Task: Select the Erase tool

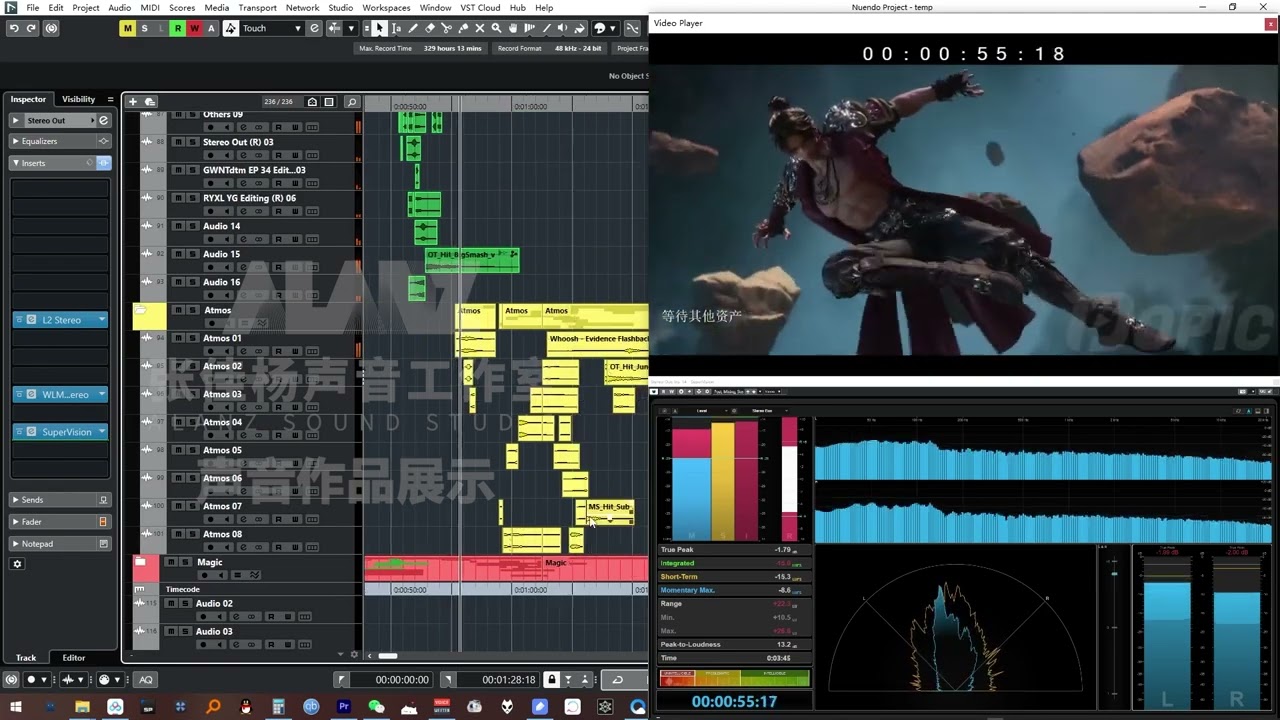Action: [430, 28]
